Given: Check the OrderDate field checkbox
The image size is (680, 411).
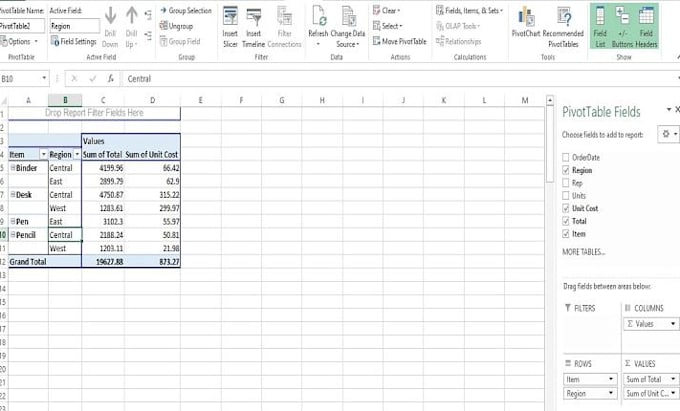Looking at the screenshot, I should point(566,157).
